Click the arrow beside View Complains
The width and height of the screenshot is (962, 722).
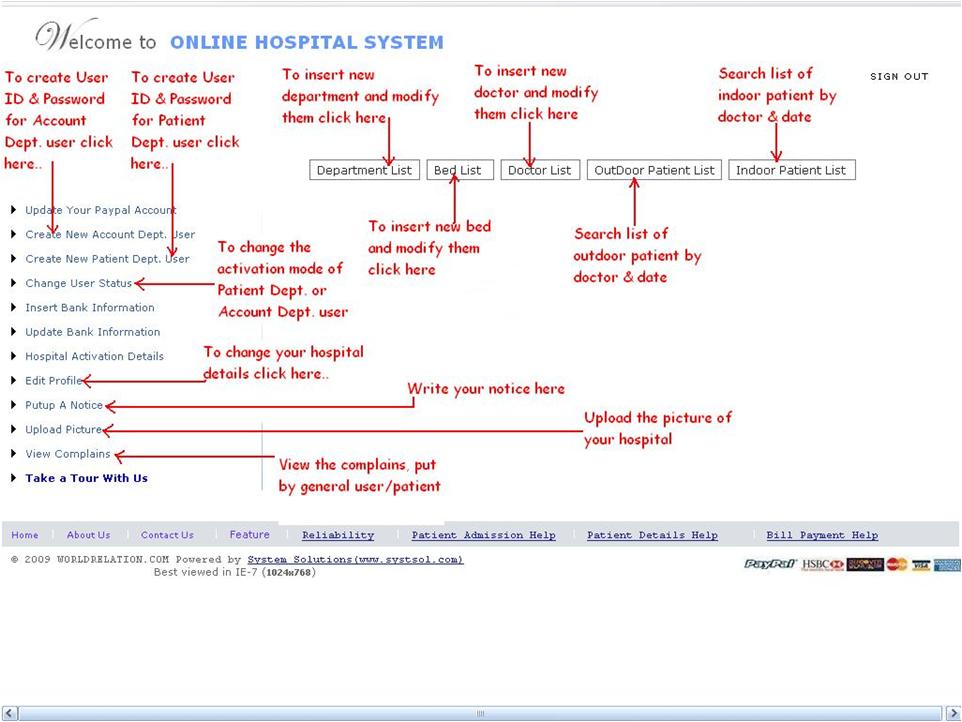[x=13, y=454]
